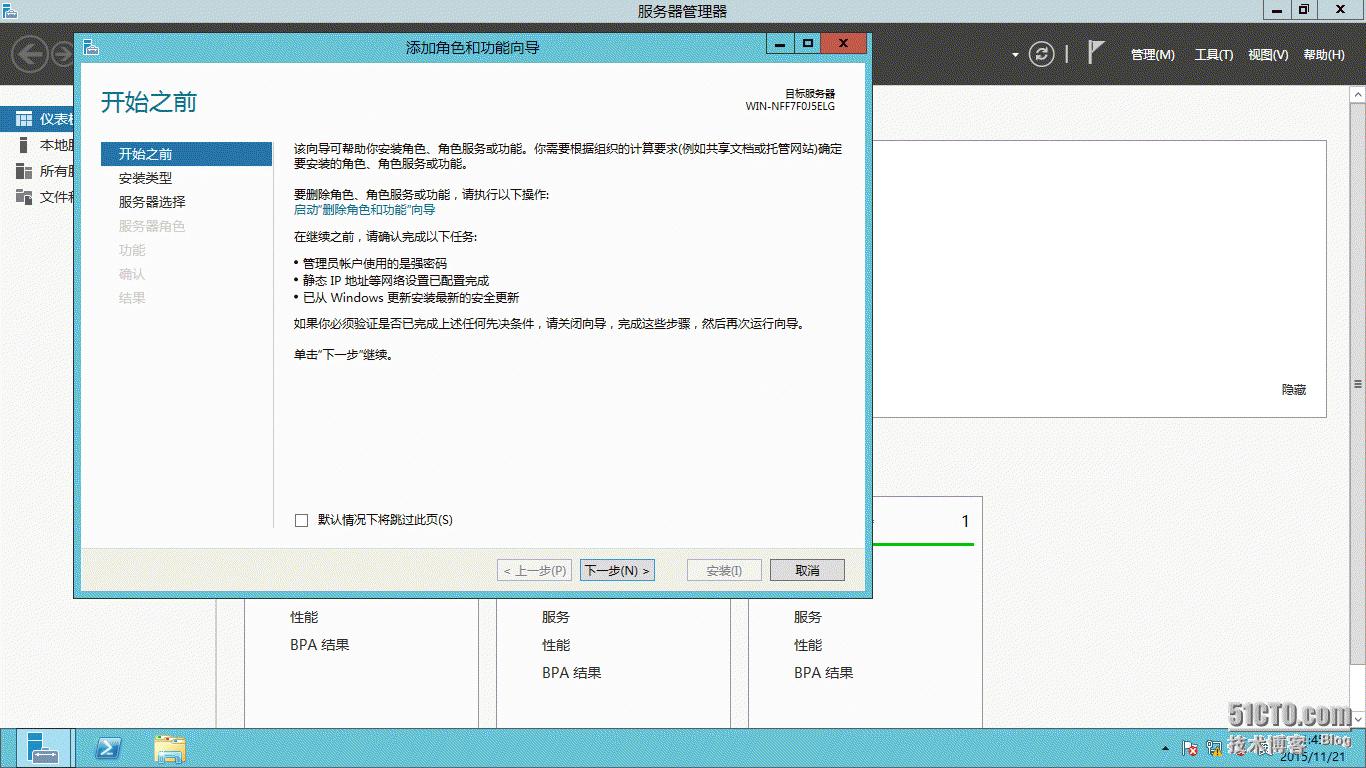The image size is (1366, 768).
Task: Click the 下一步(N) button in the wizard
Action: coord(617,570)
